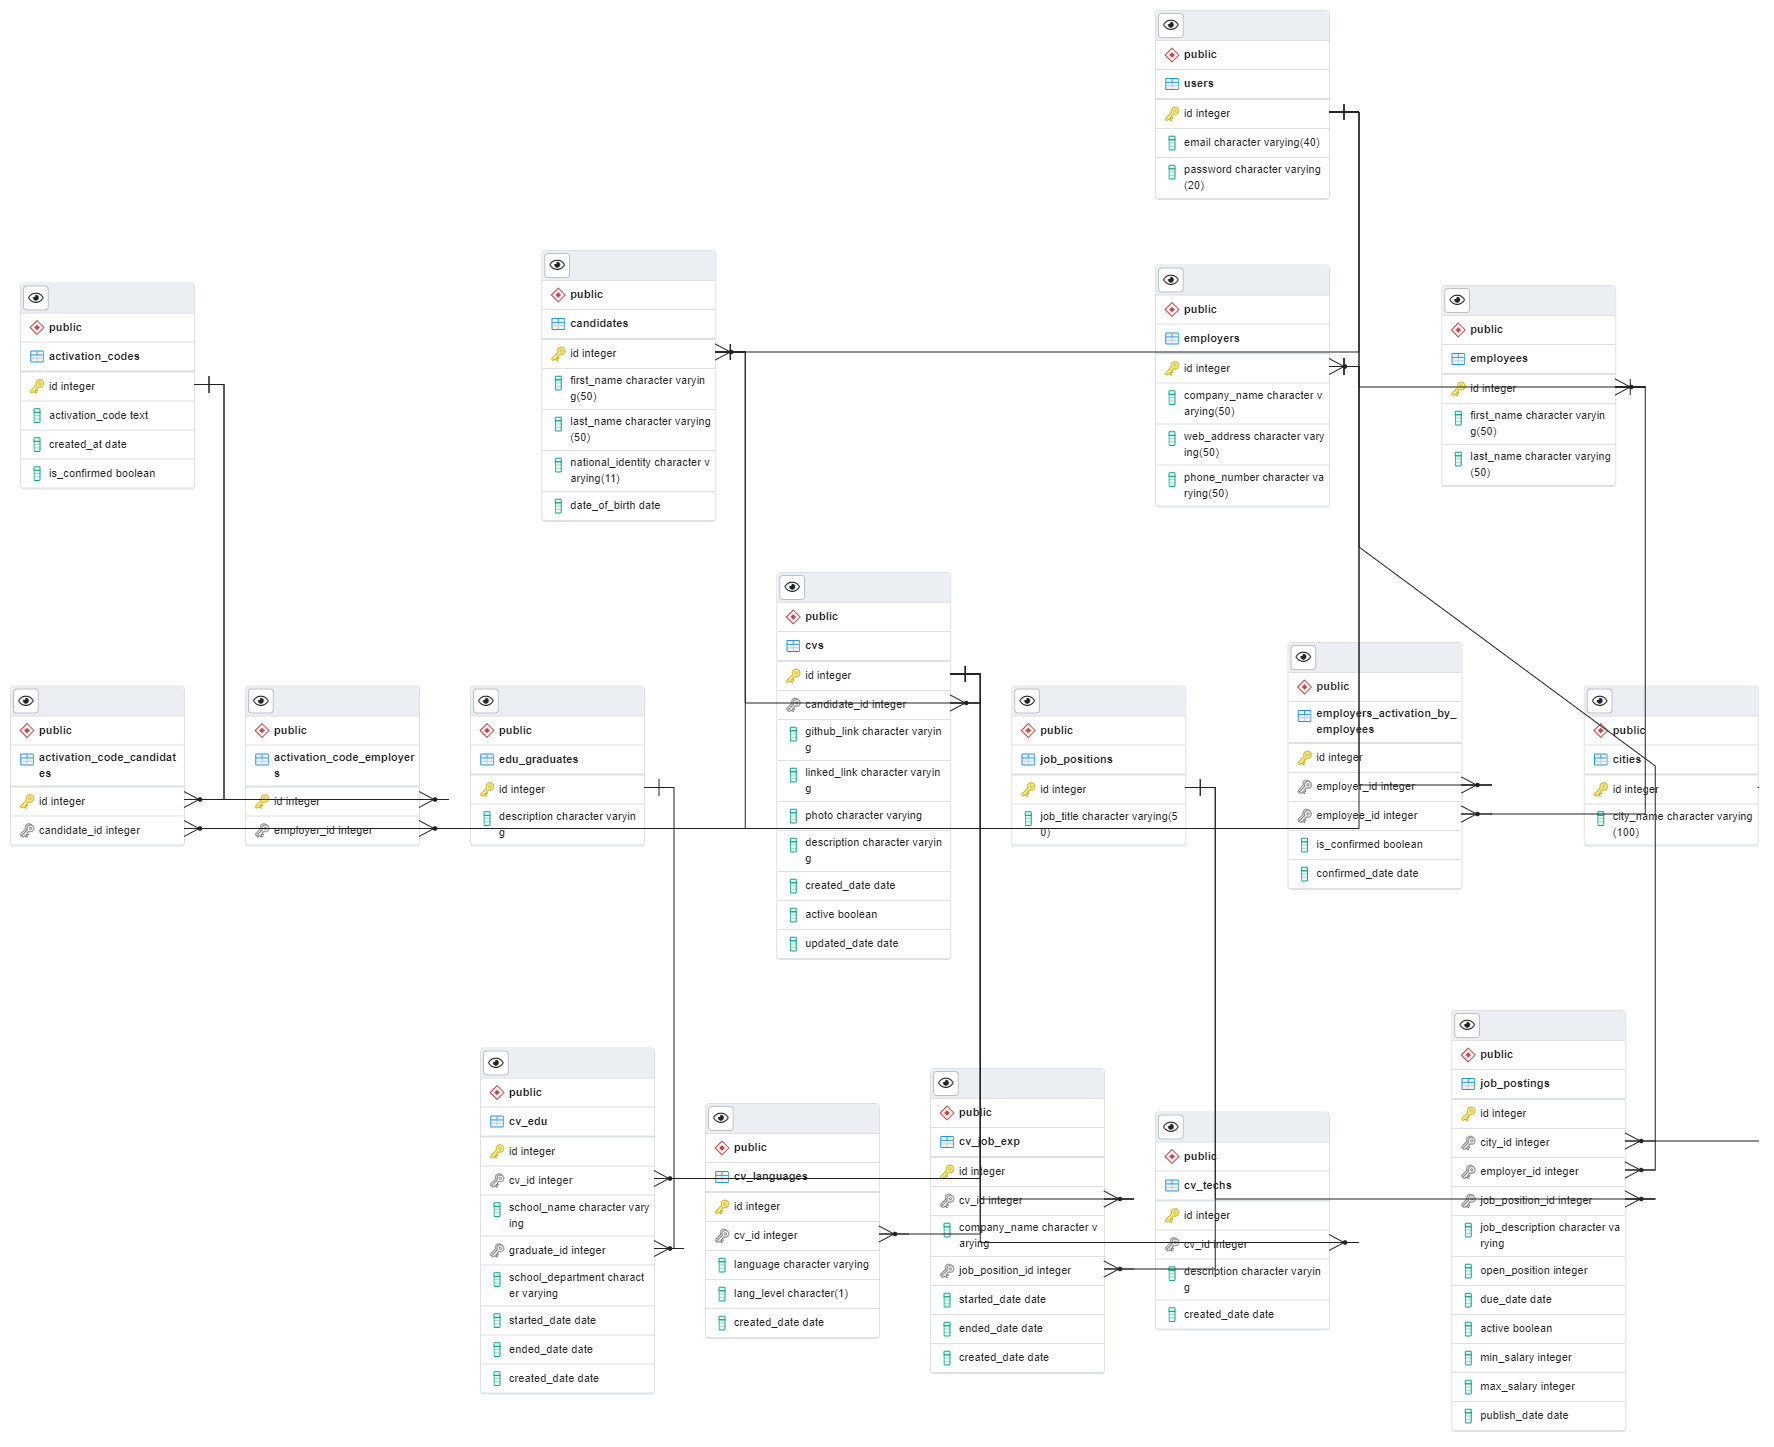Click the foreign key icon for candidate_id in cvs
This screenshot has height=1447, width=1774.
(x=793, y=704)
